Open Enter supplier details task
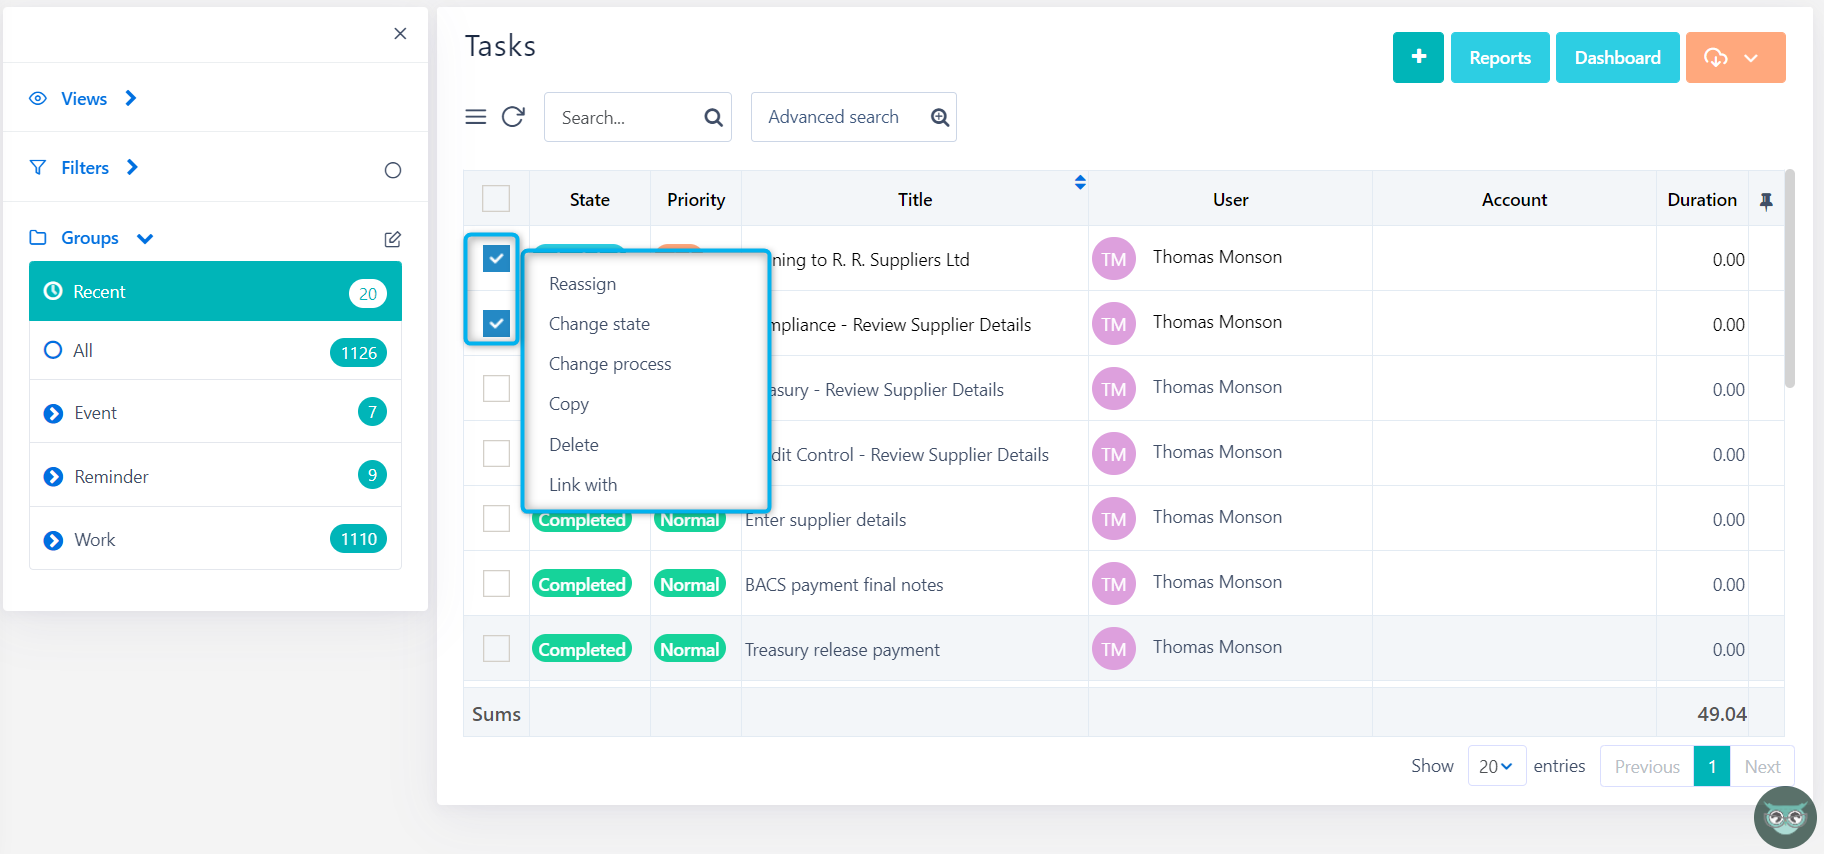 pyautogui.click(x=826, y=520)
